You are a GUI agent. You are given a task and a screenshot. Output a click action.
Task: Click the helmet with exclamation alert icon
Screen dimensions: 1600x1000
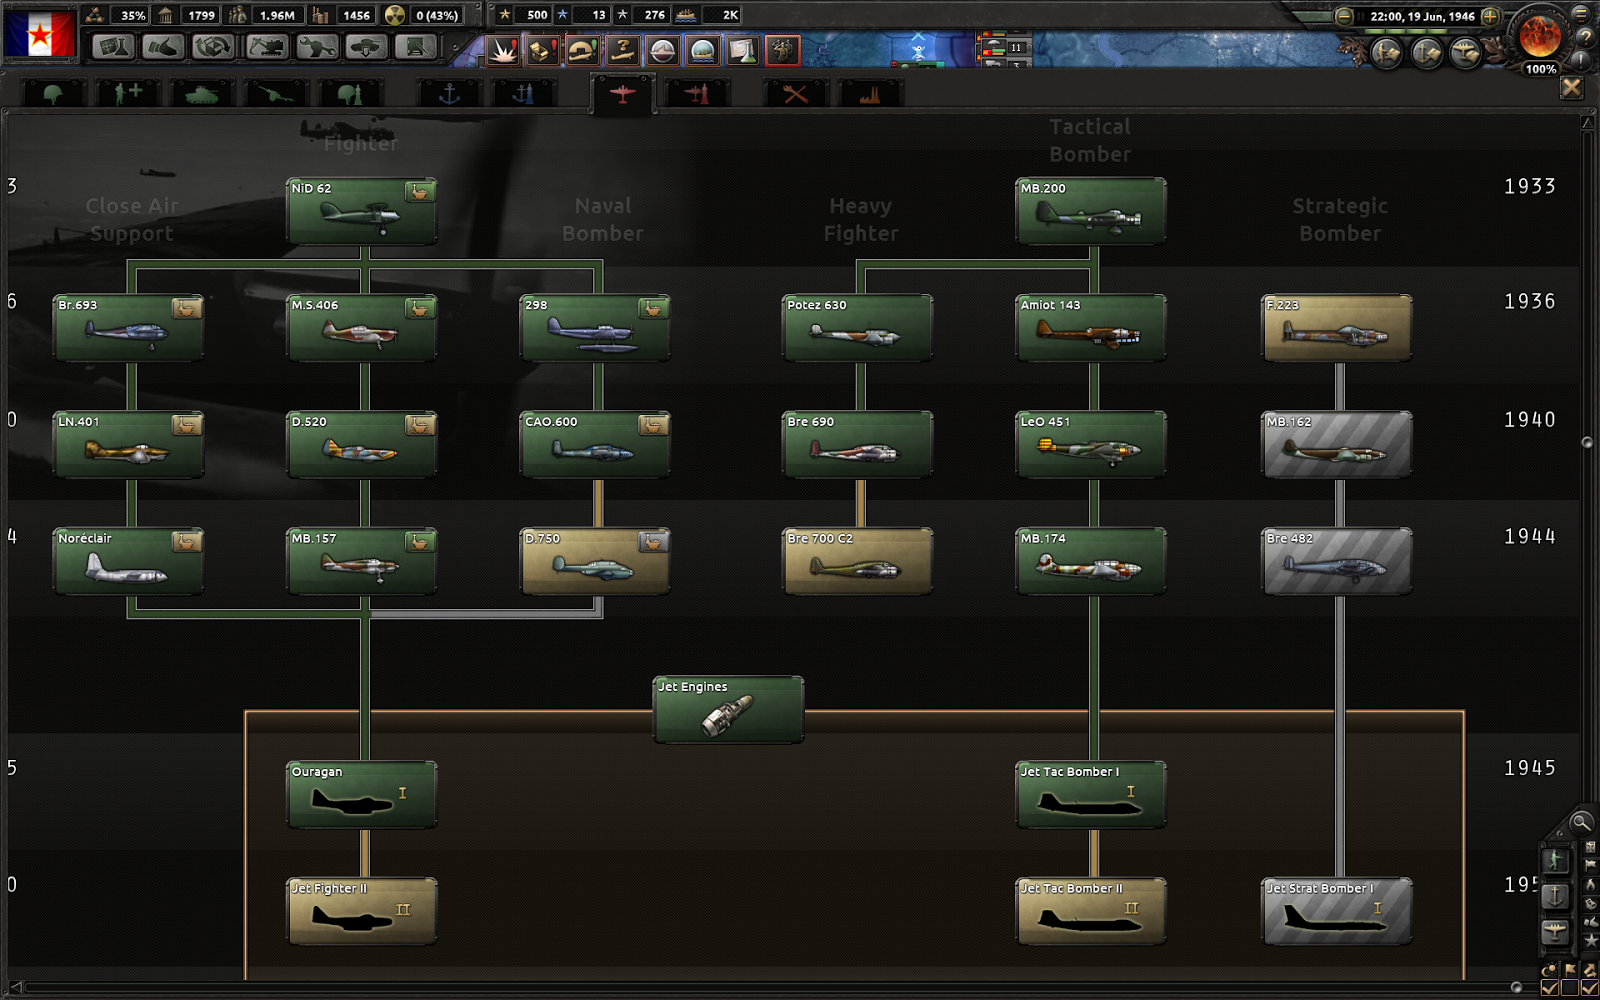583,50
